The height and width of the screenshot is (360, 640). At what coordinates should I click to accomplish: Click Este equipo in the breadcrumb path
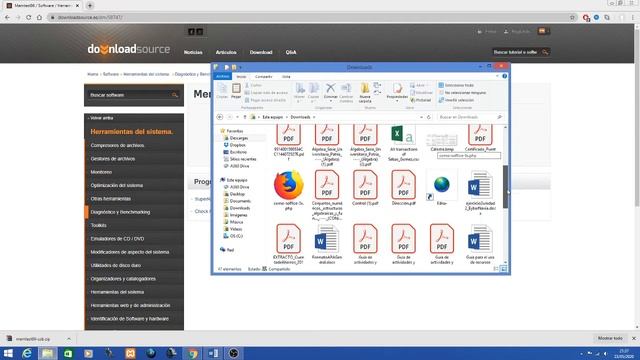click(272, 117)
